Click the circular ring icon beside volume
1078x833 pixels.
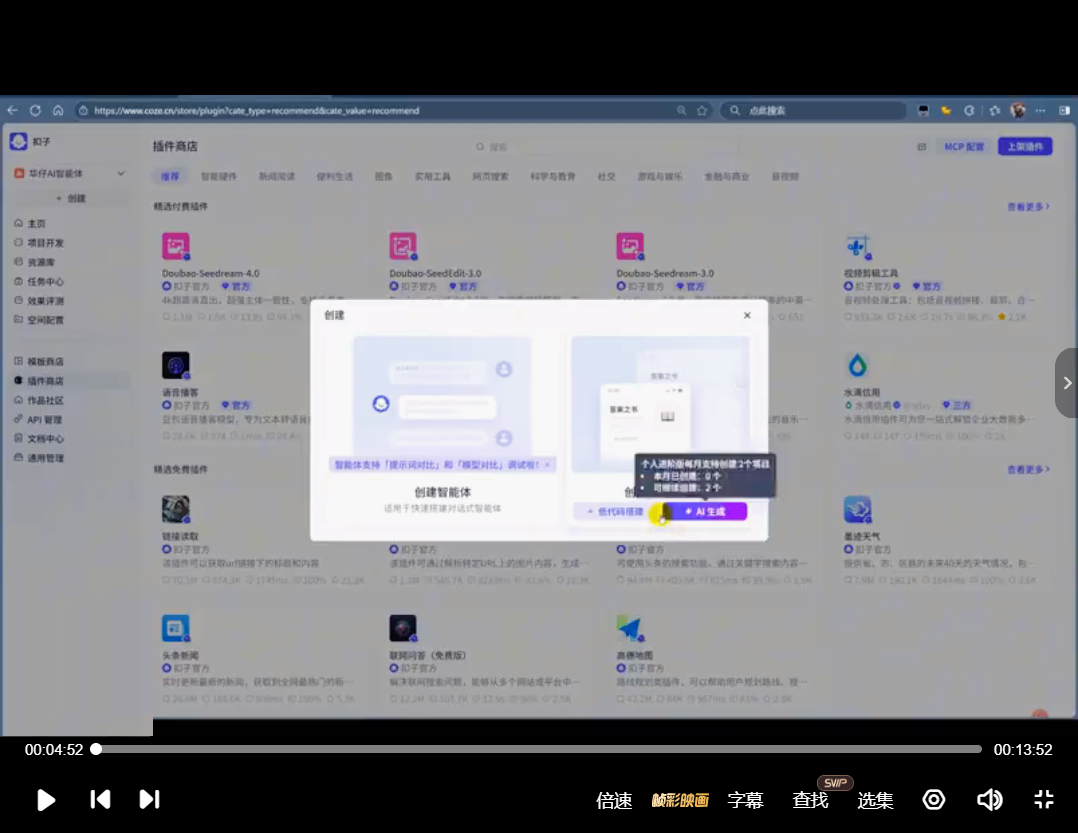point(934,799)
